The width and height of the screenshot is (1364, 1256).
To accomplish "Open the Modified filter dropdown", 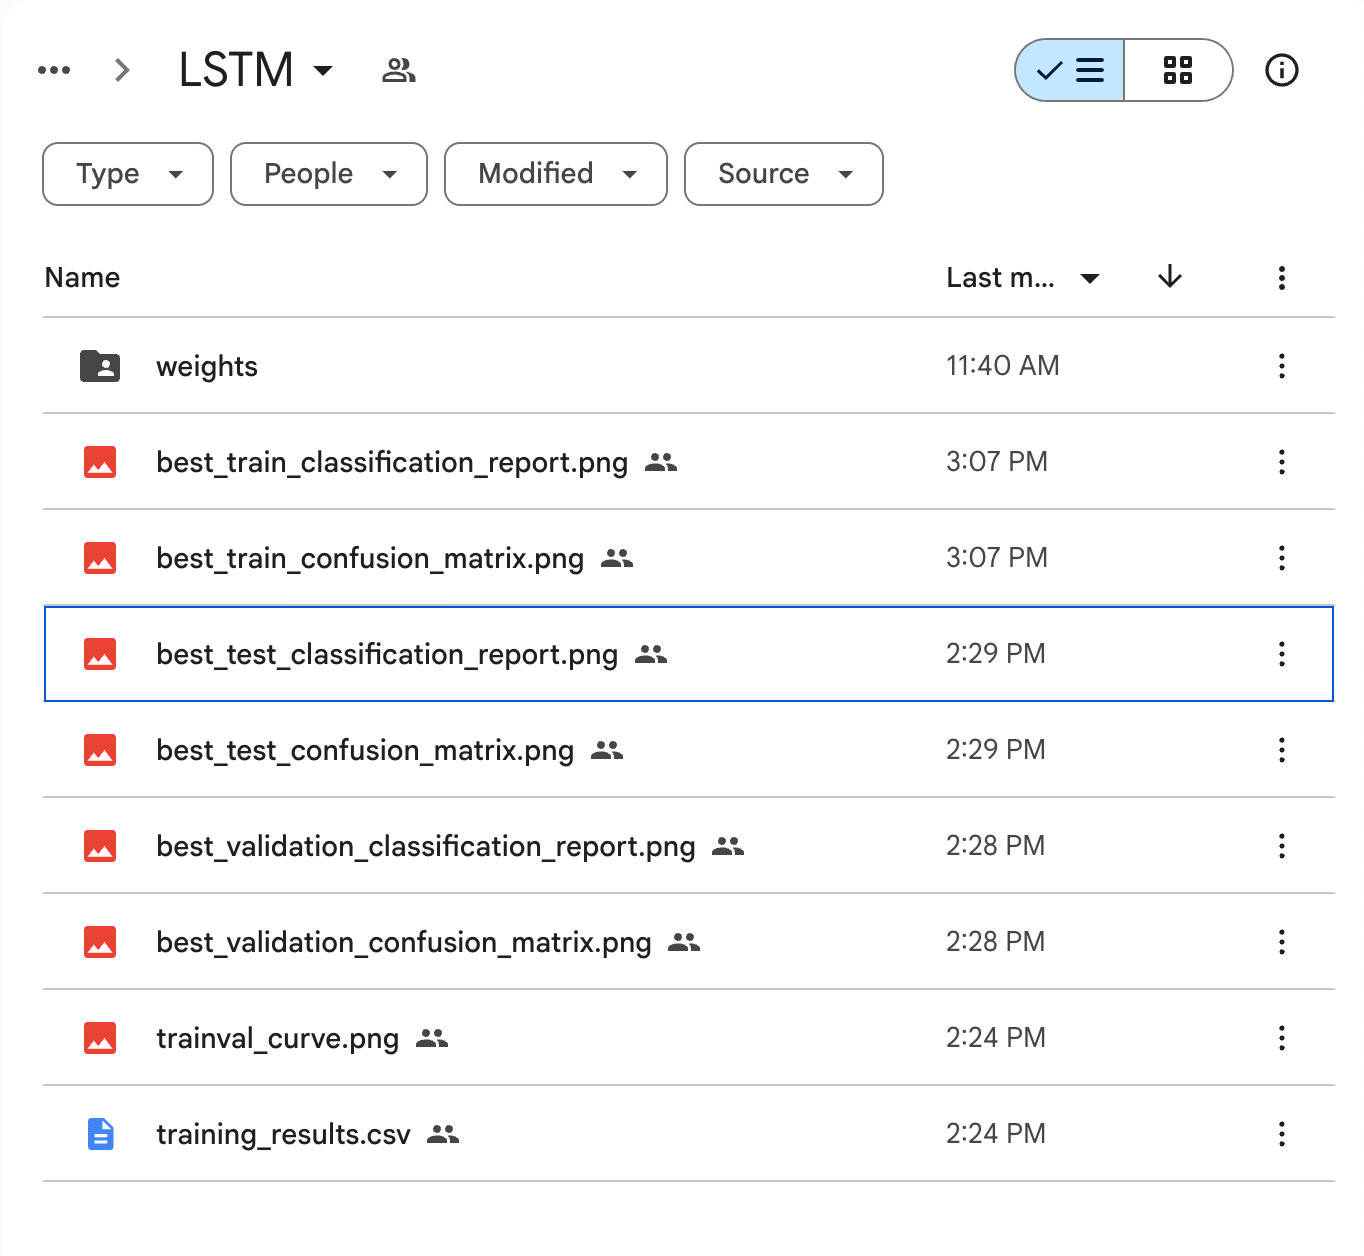I will coord(556,174).
